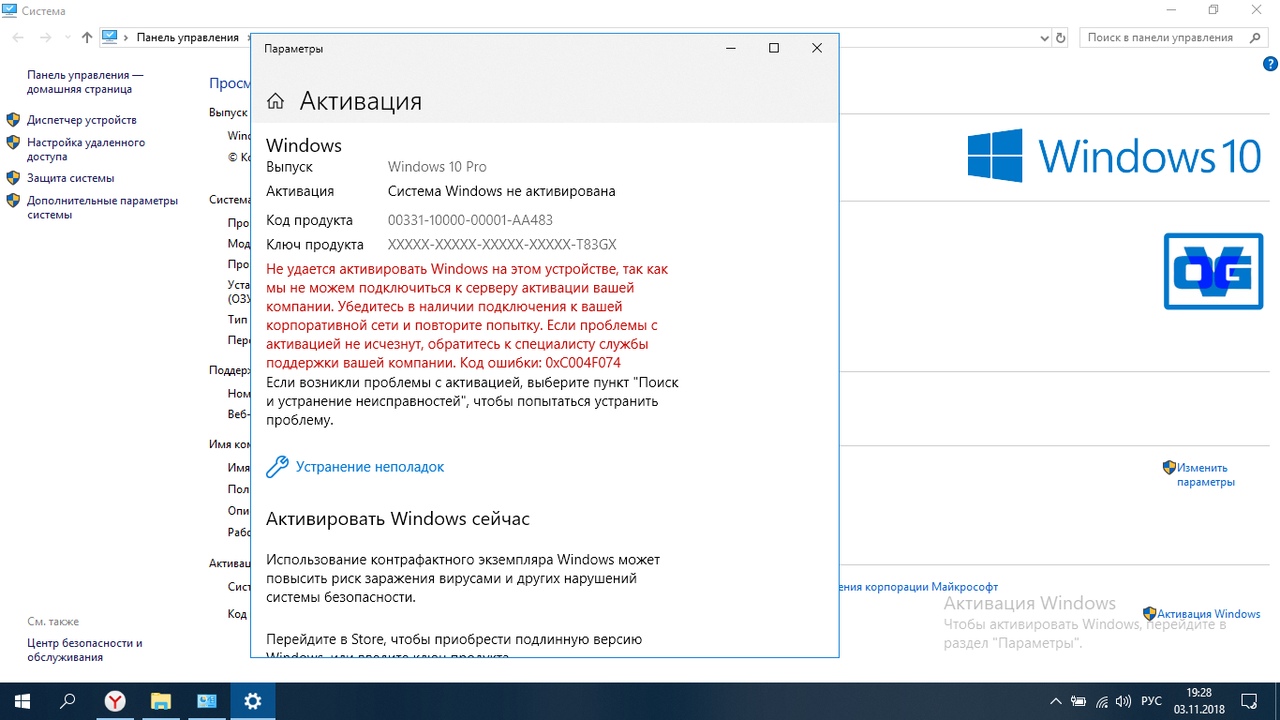Click the help question mark icon
Image resolution: width=1280 pixels, height=720 pixels.
coord(1271,64)
